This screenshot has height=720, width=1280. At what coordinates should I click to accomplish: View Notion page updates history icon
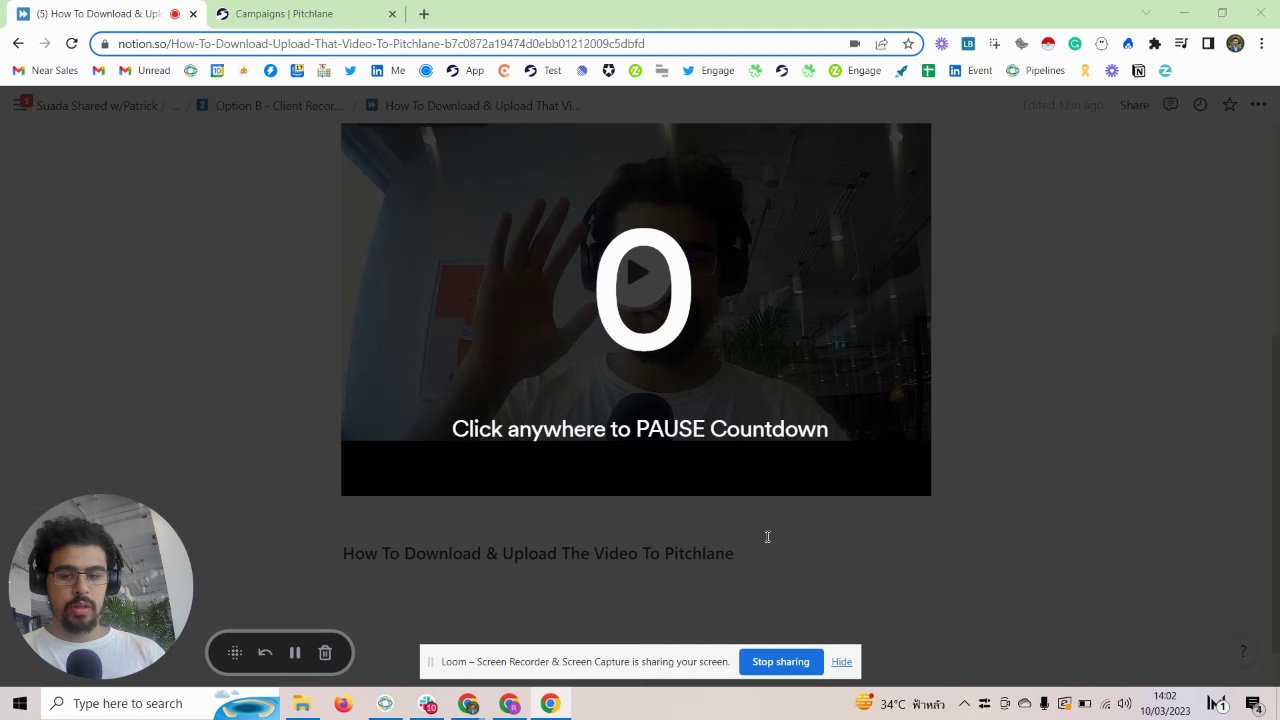click(x=1200, y=105)
